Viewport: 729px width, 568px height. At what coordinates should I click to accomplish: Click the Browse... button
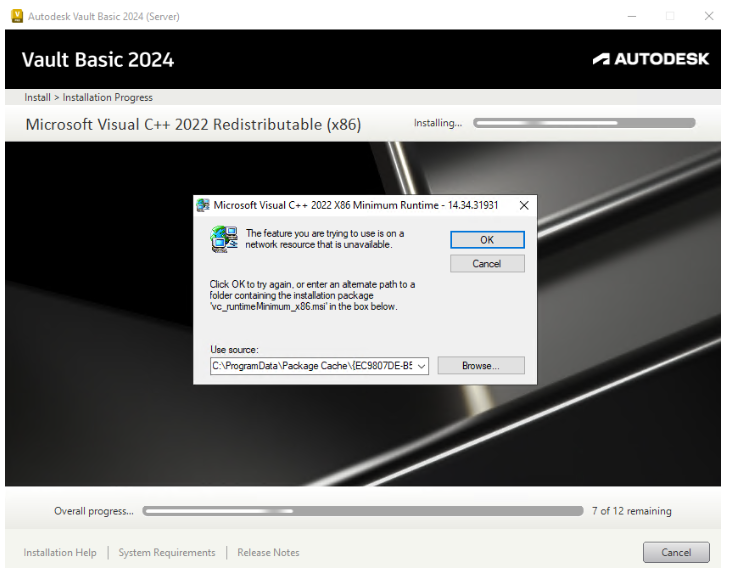click(481, 366)
